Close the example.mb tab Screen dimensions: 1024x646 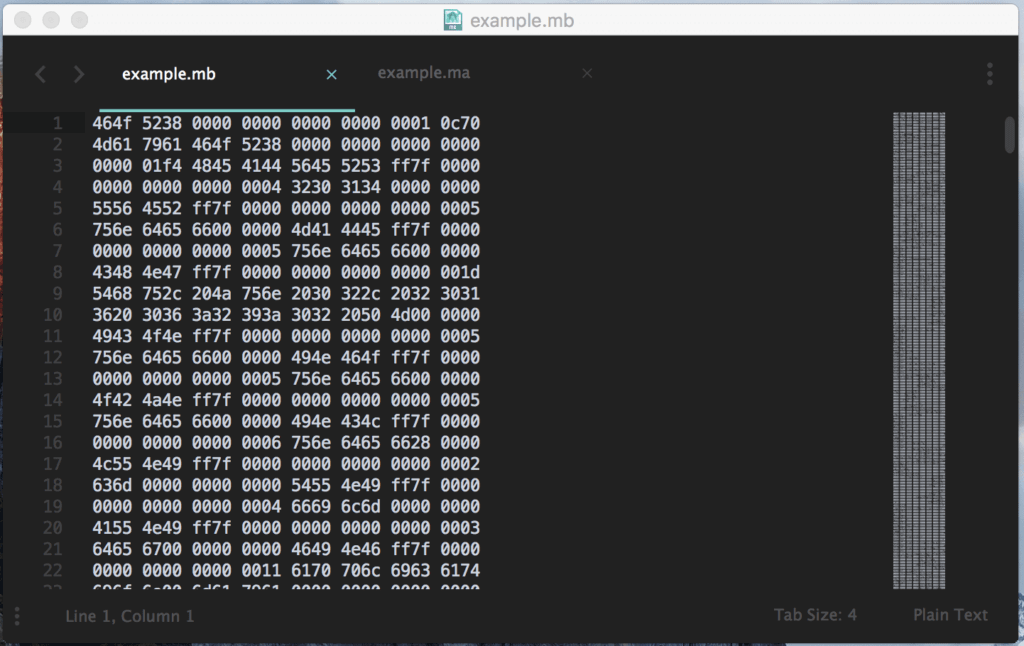tap(331, 74)
